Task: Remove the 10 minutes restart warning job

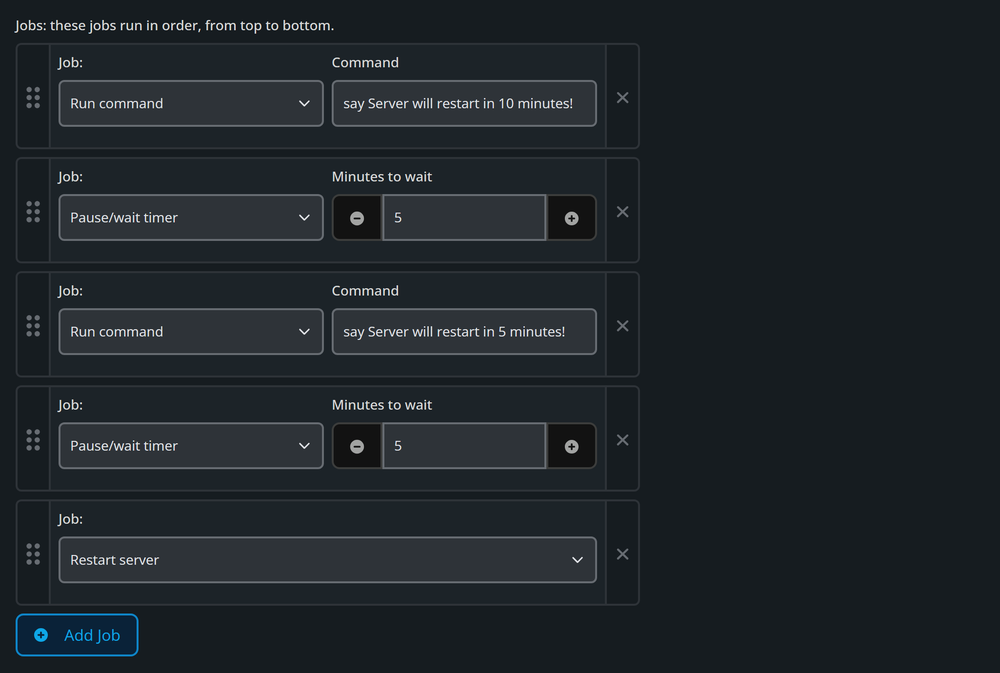Action: tap(622, 98)
